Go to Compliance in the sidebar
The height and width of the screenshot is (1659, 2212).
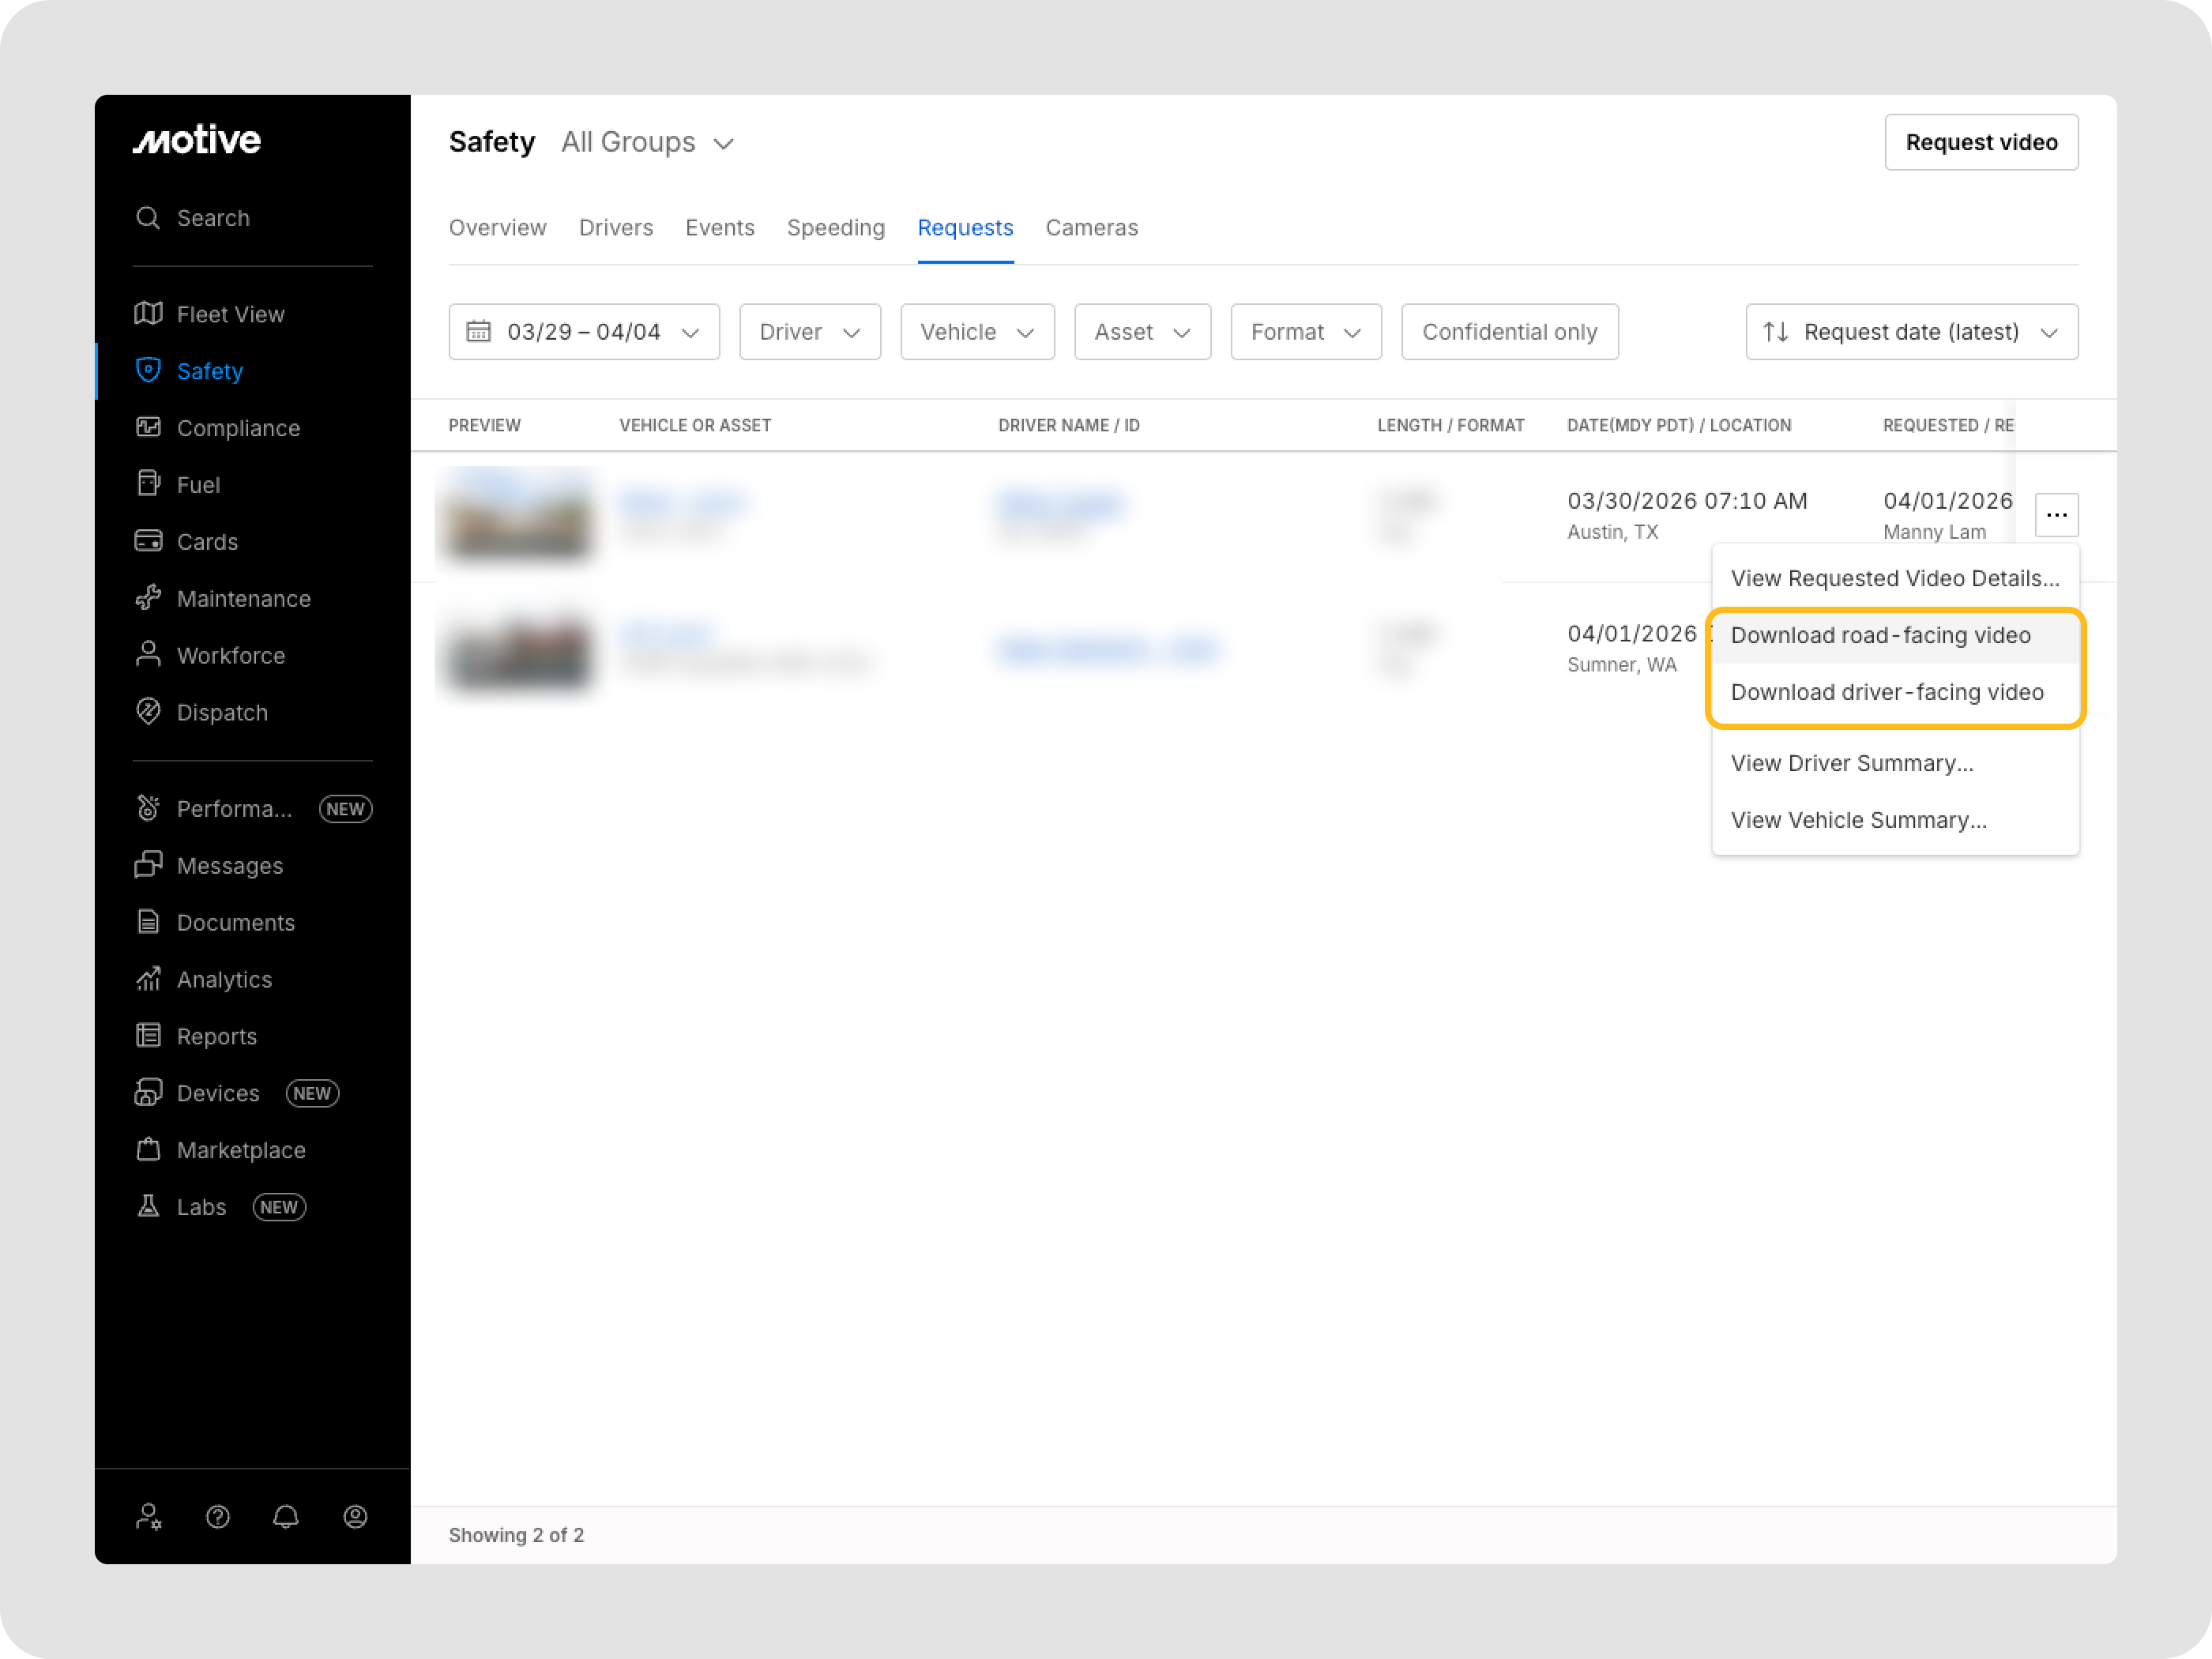click(238, 428)
